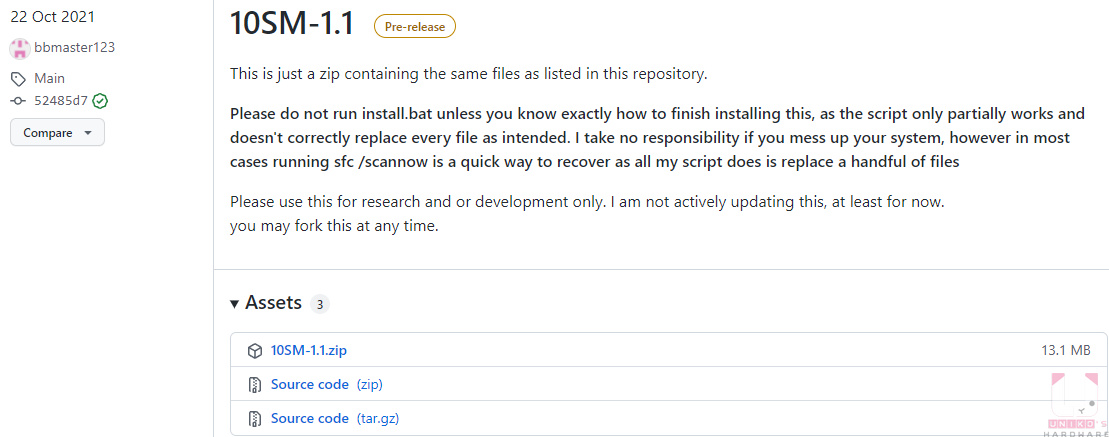The height and width of the screenshot is (437, 1109).
Task: Click the zip file icon beside Source code (zip)
Action: (255, 385)
